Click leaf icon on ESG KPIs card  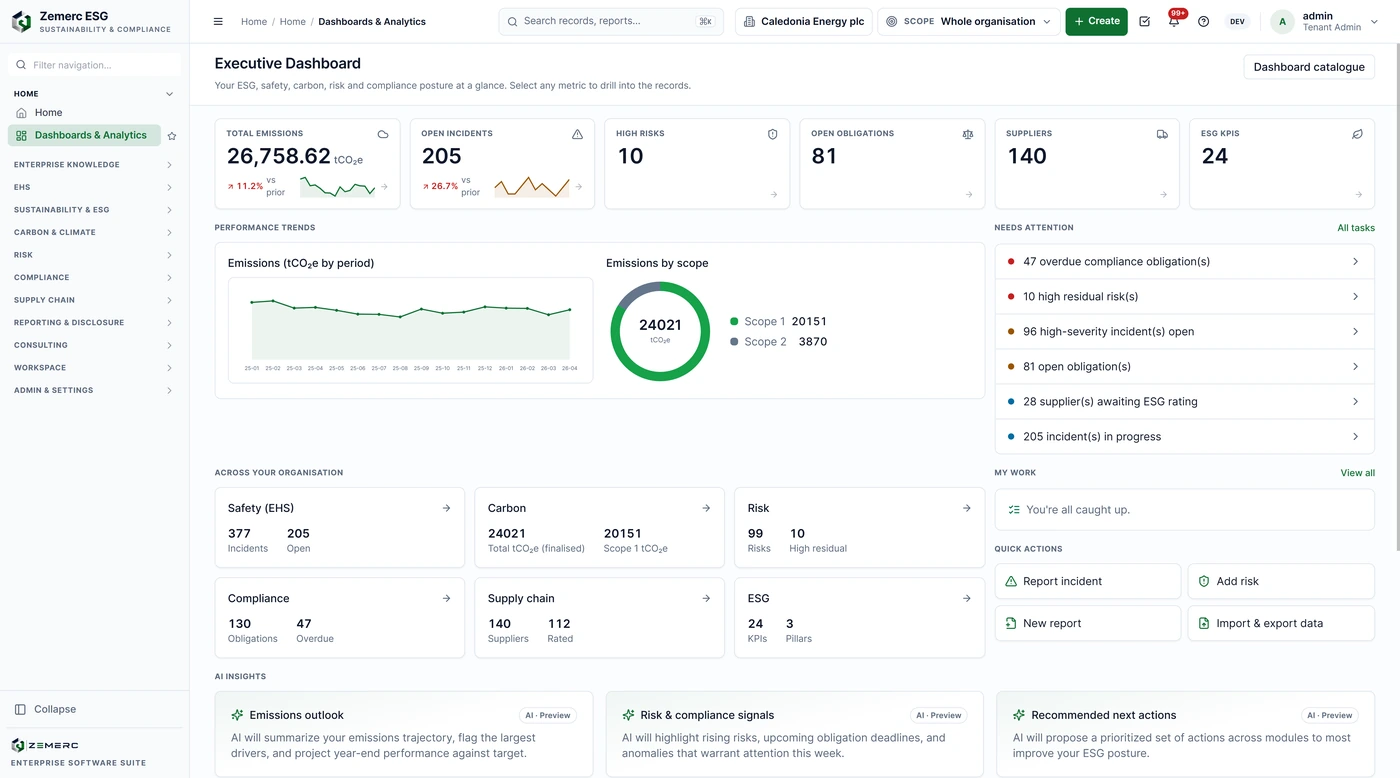[x=1357, y=134]
